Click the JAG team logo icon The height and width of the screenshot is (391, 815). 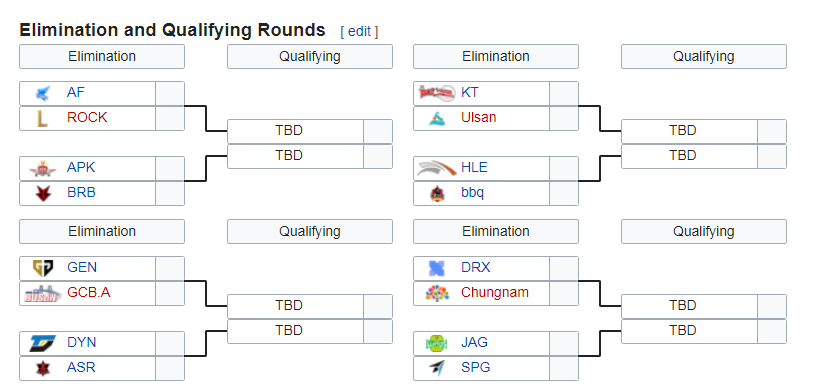point(437,343)
